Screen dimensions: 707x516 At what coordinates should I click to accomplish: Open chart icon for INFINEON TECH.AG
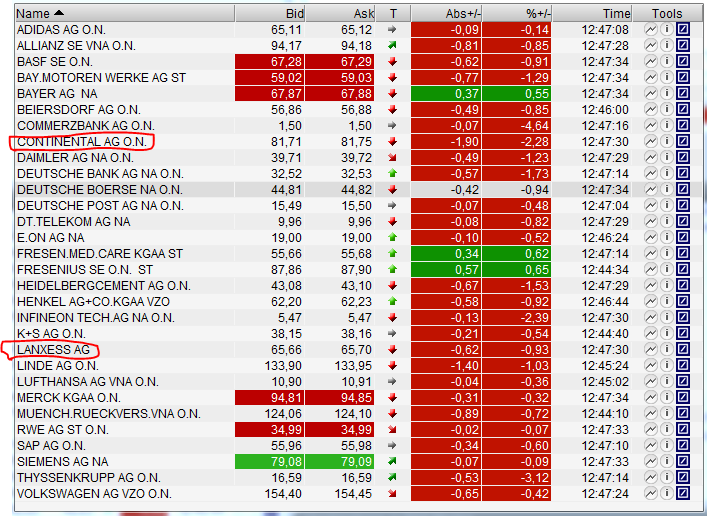pos(651,318)
